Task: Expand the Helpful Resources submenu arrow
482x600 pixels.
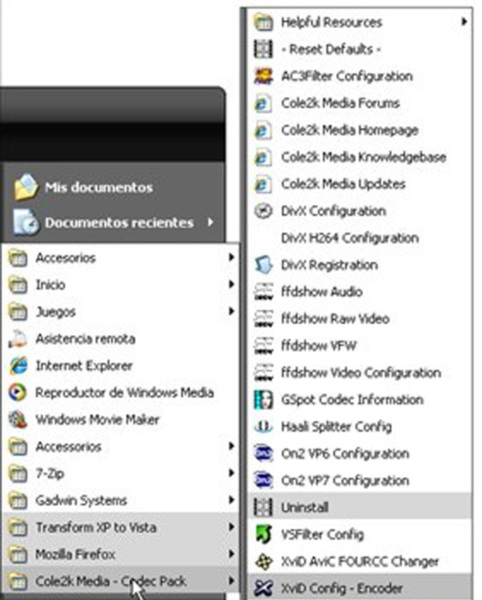Action: (464, 21)
